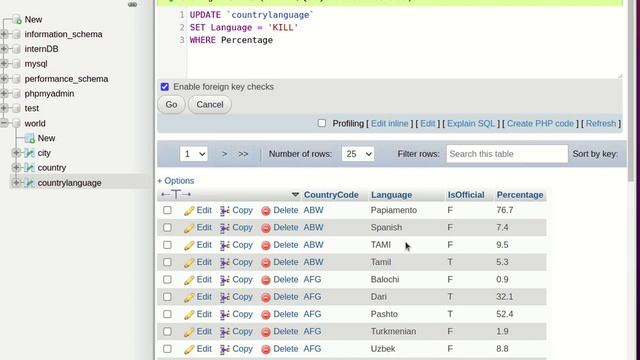The image size is (640, 360).
Task: Click the Go button
Action: tap(171, 104)
